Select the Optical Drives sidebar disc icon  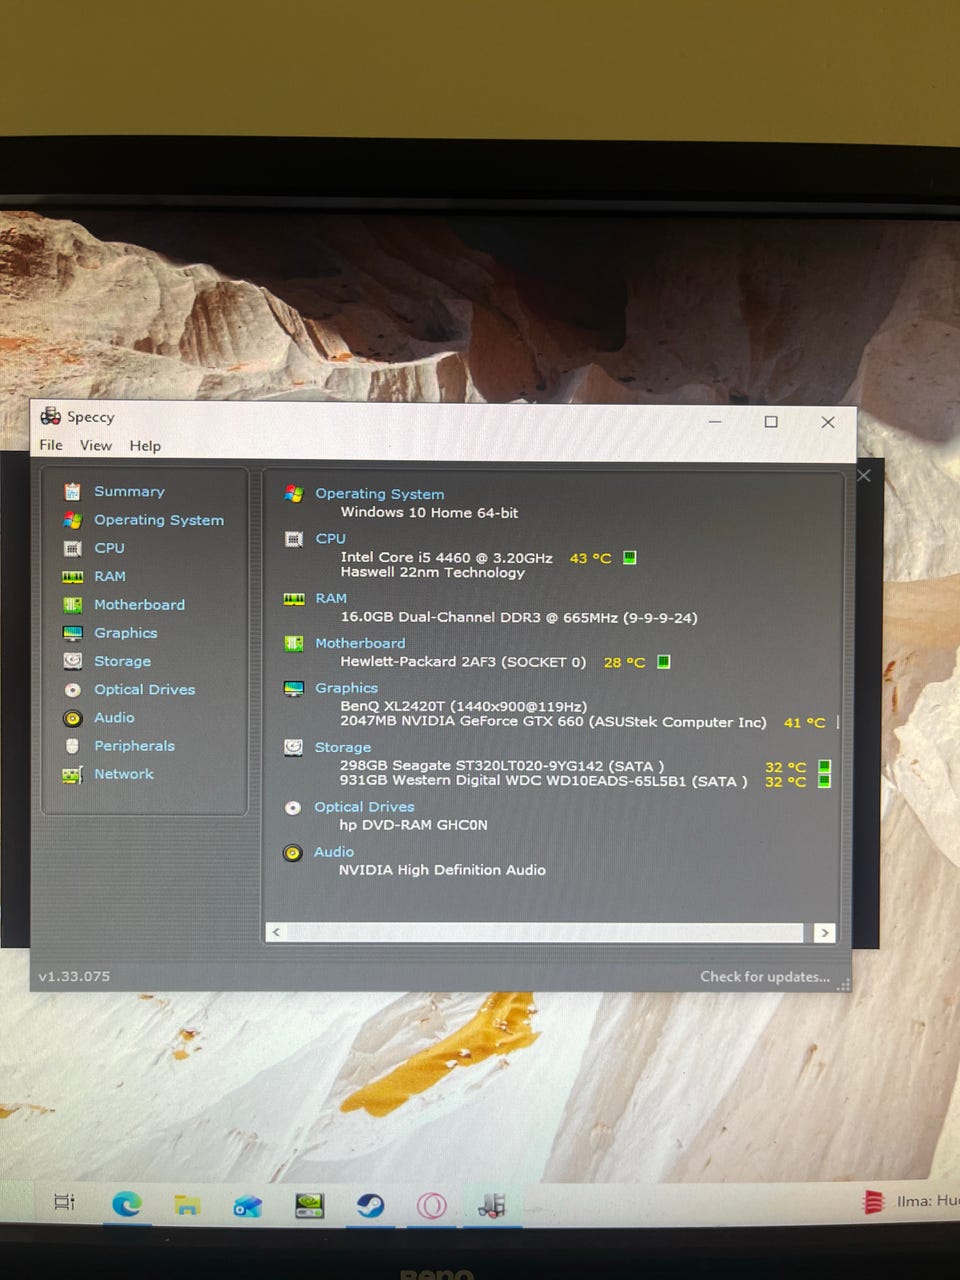(72, 690)
